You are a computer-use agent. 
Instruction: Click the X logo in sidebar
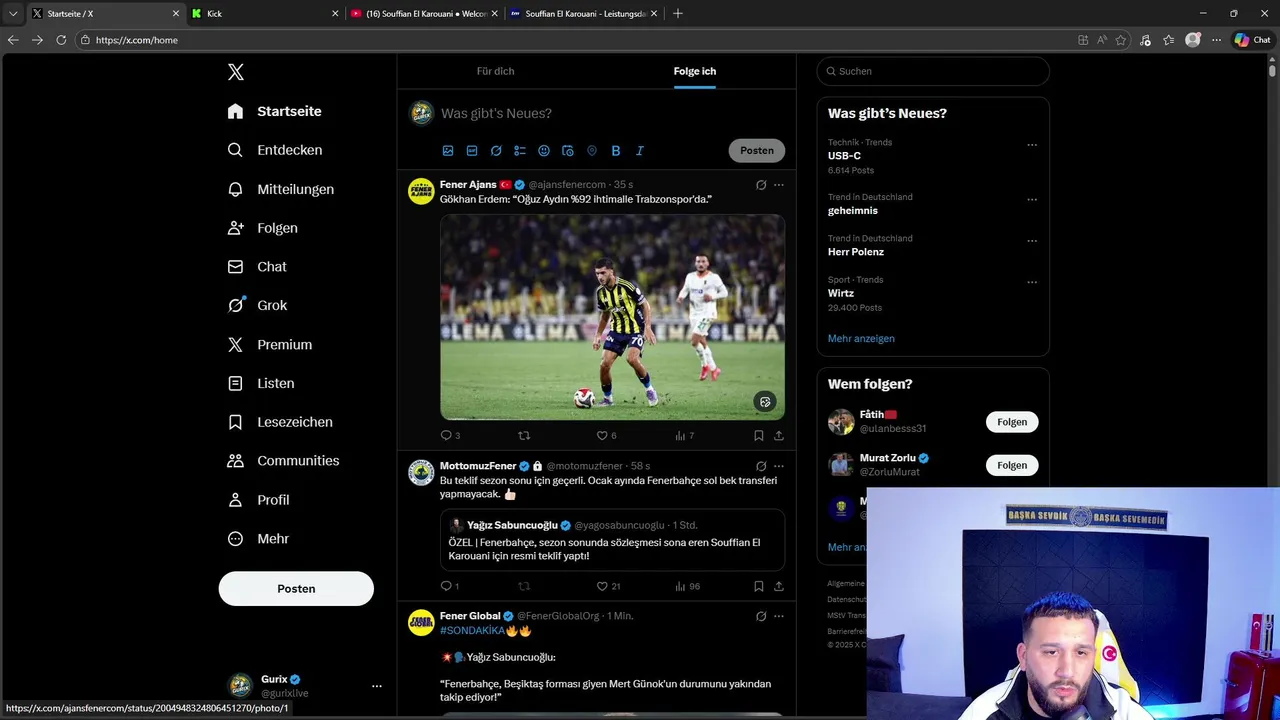(x=235, y=72)
